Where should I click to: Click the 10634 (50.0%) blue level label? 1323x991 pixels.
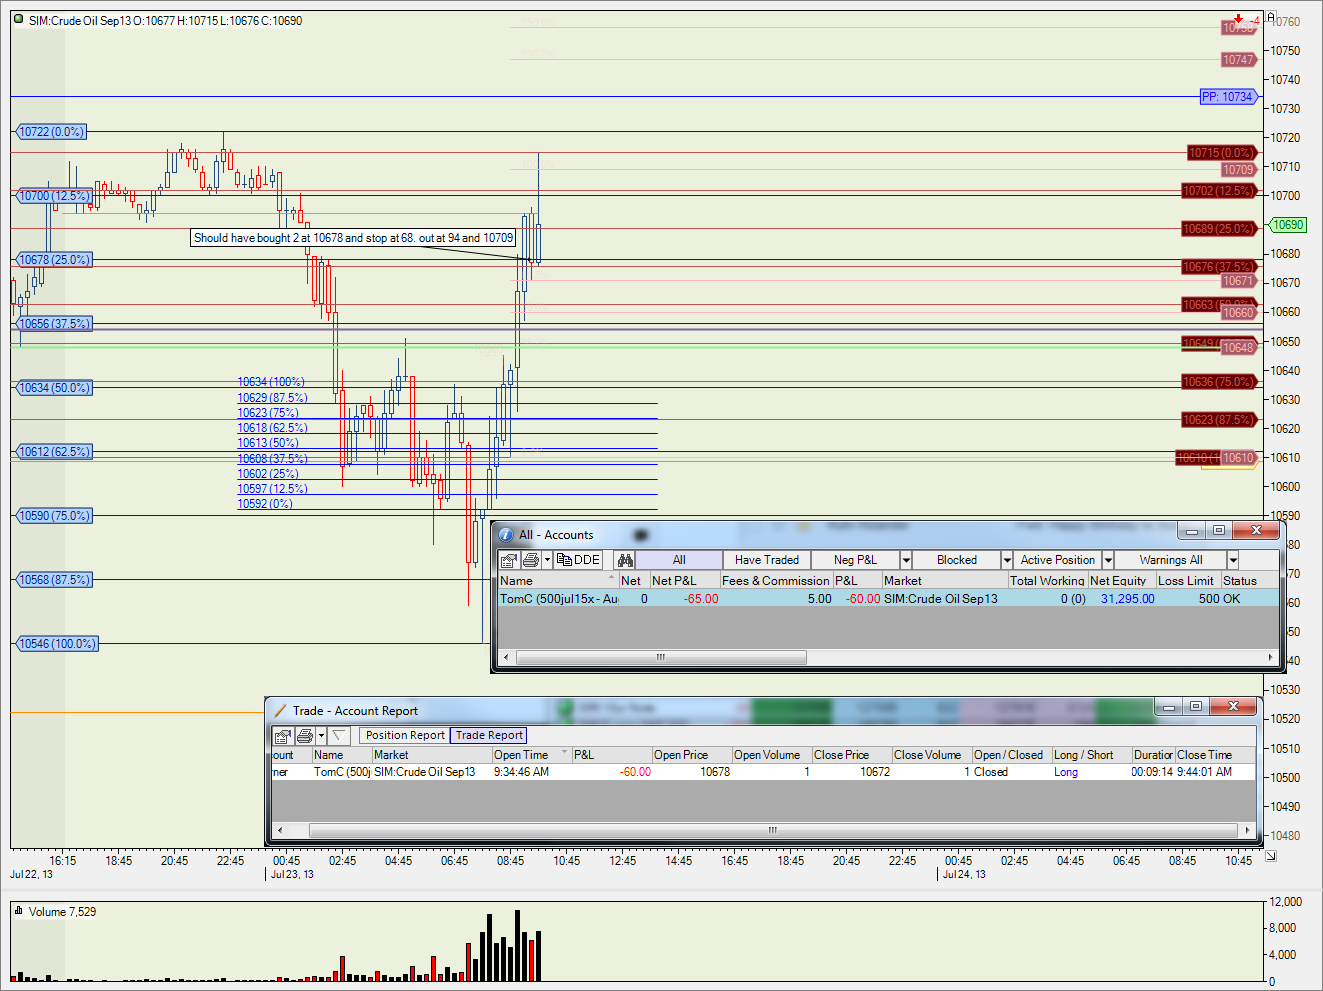click(54, 388)
